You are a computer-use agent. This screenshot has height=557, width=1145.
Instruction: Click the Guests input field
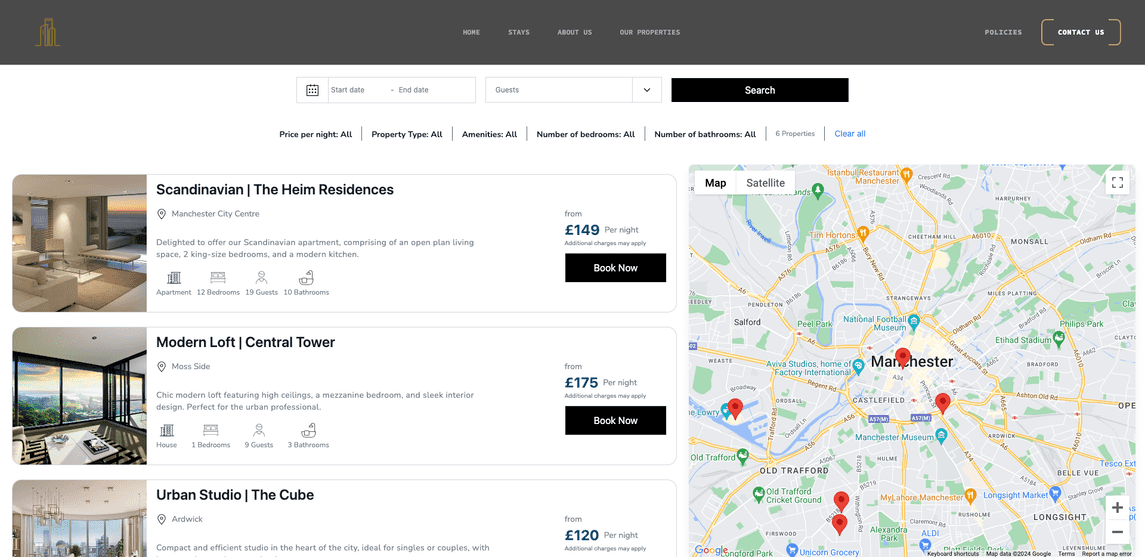[559, 90]
